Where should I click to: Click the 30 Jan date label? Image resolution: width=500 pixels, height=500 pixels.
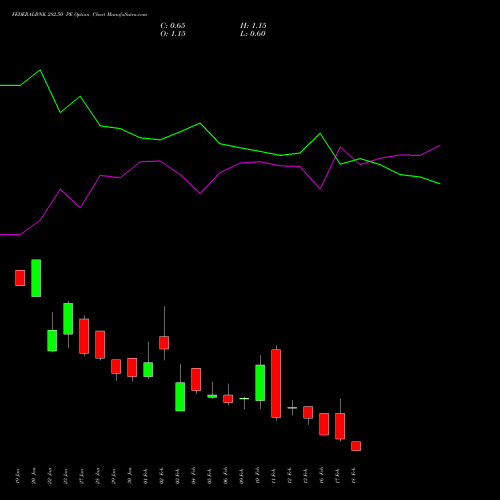tap(130, 476)
